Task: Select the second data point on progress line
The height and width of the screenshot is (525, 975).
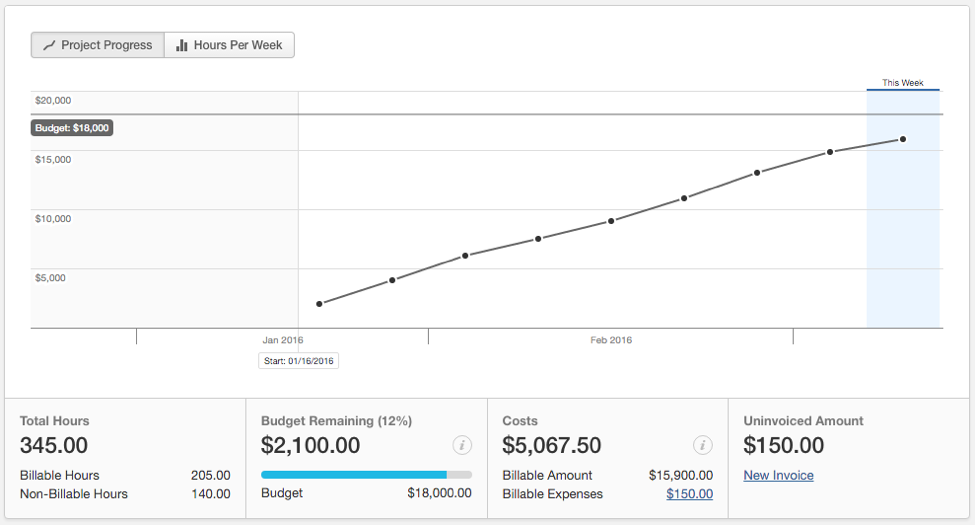Action: (392, 280)
